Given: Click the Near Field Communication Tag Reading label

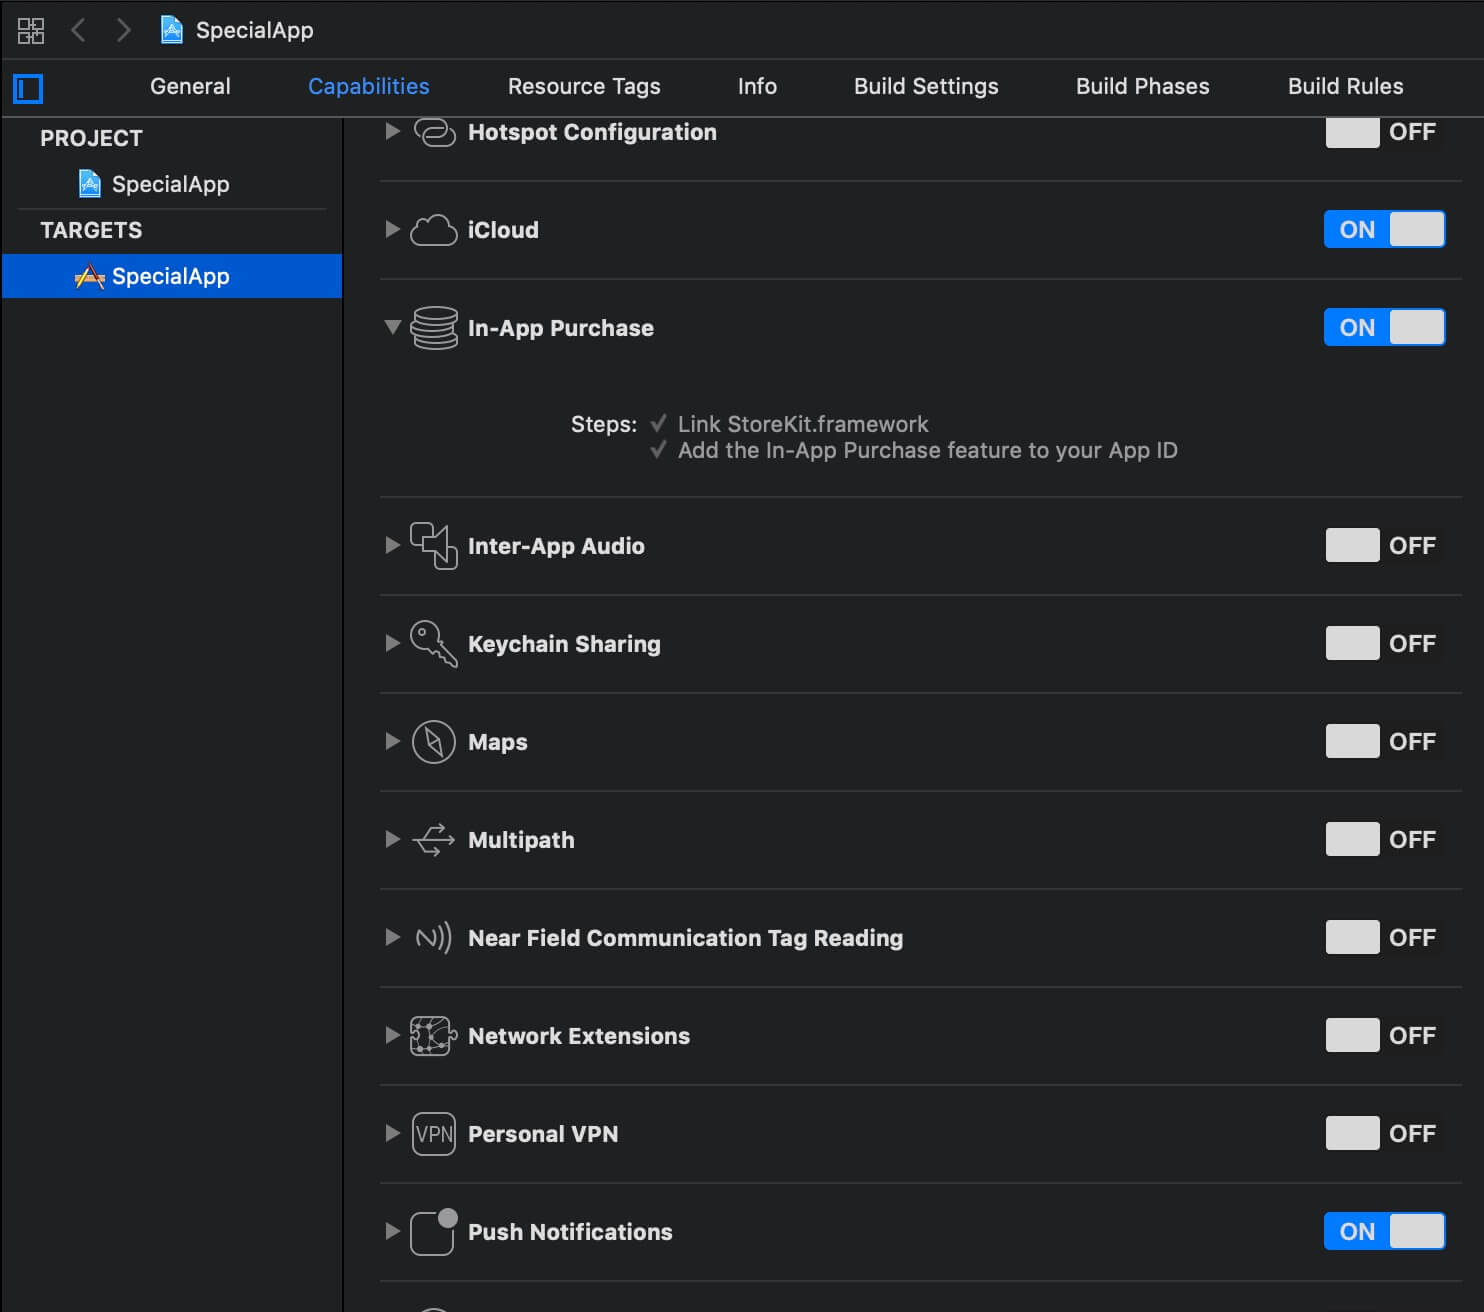Looking at the screenshot, I should coord(686,938).
